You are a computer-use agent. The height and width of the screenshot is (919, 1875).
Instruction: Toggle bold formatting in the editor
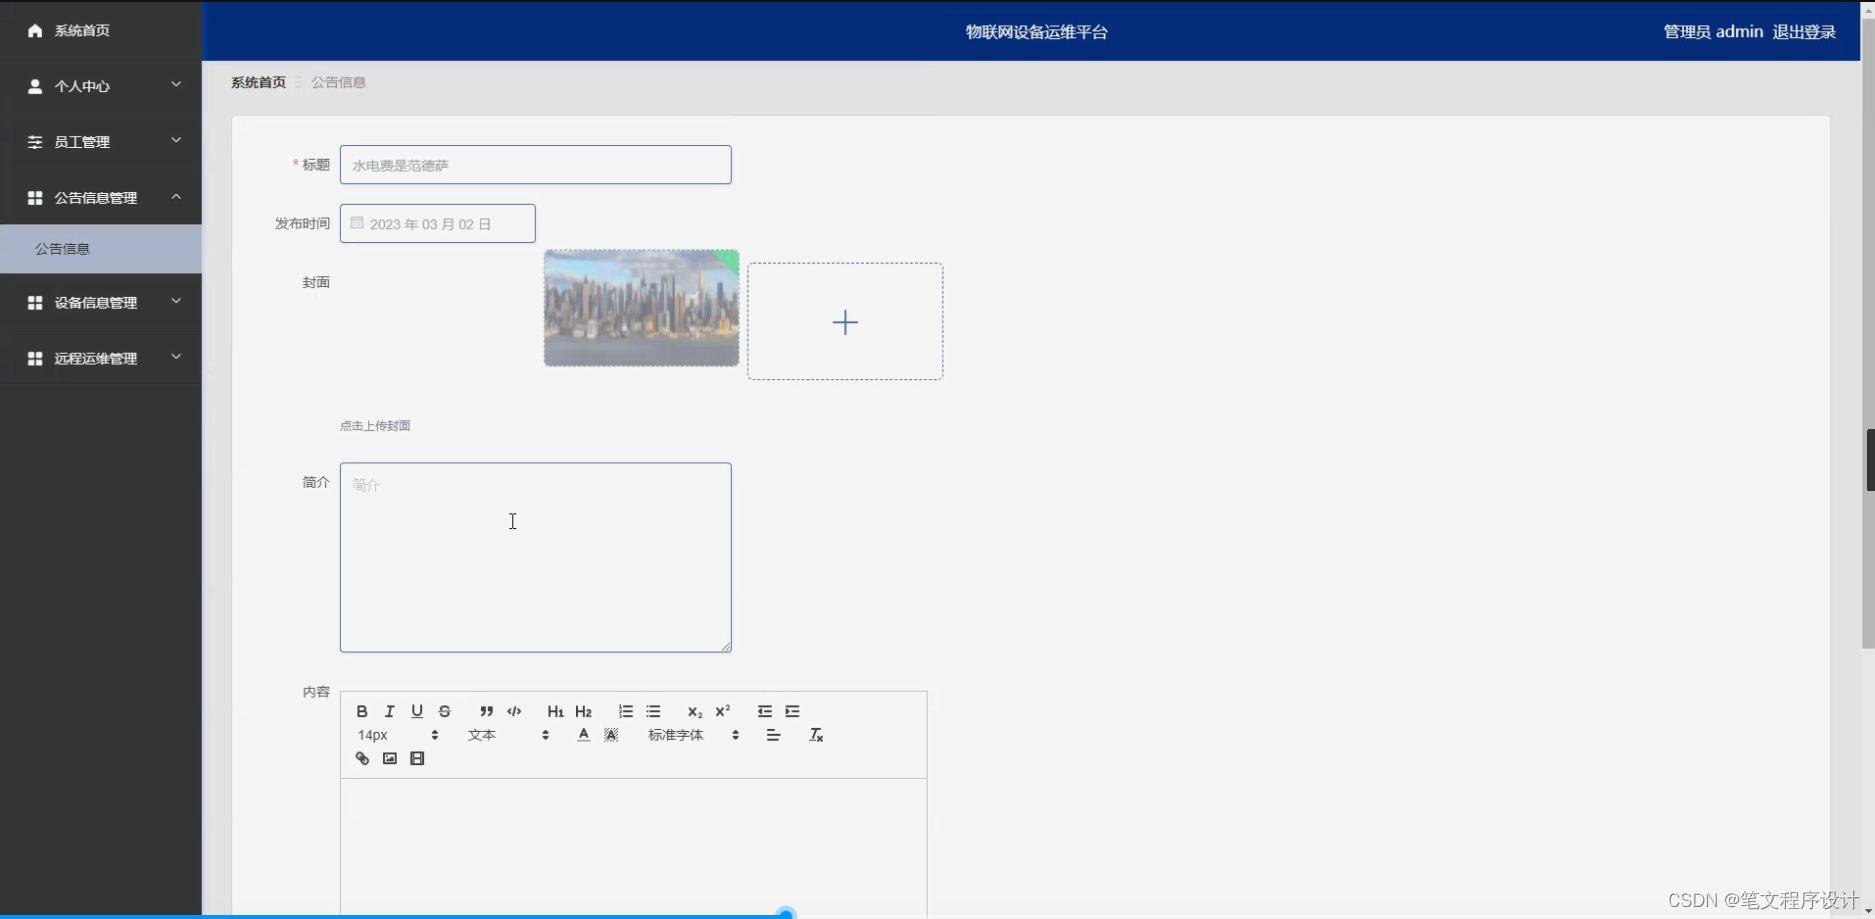click(362, 711)
